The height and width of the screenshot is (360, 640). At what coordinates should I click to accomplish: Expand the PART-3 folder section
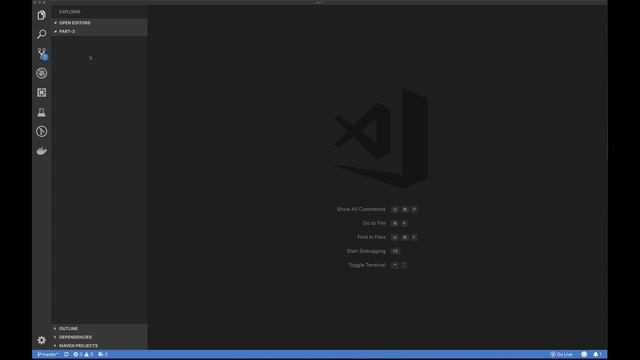coord(100,31)
